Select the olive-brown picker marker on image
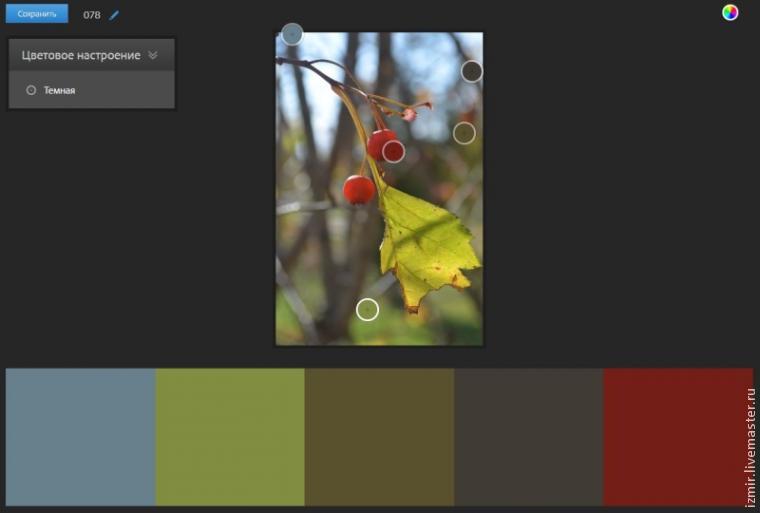The image size is (760, 513). 464,133
